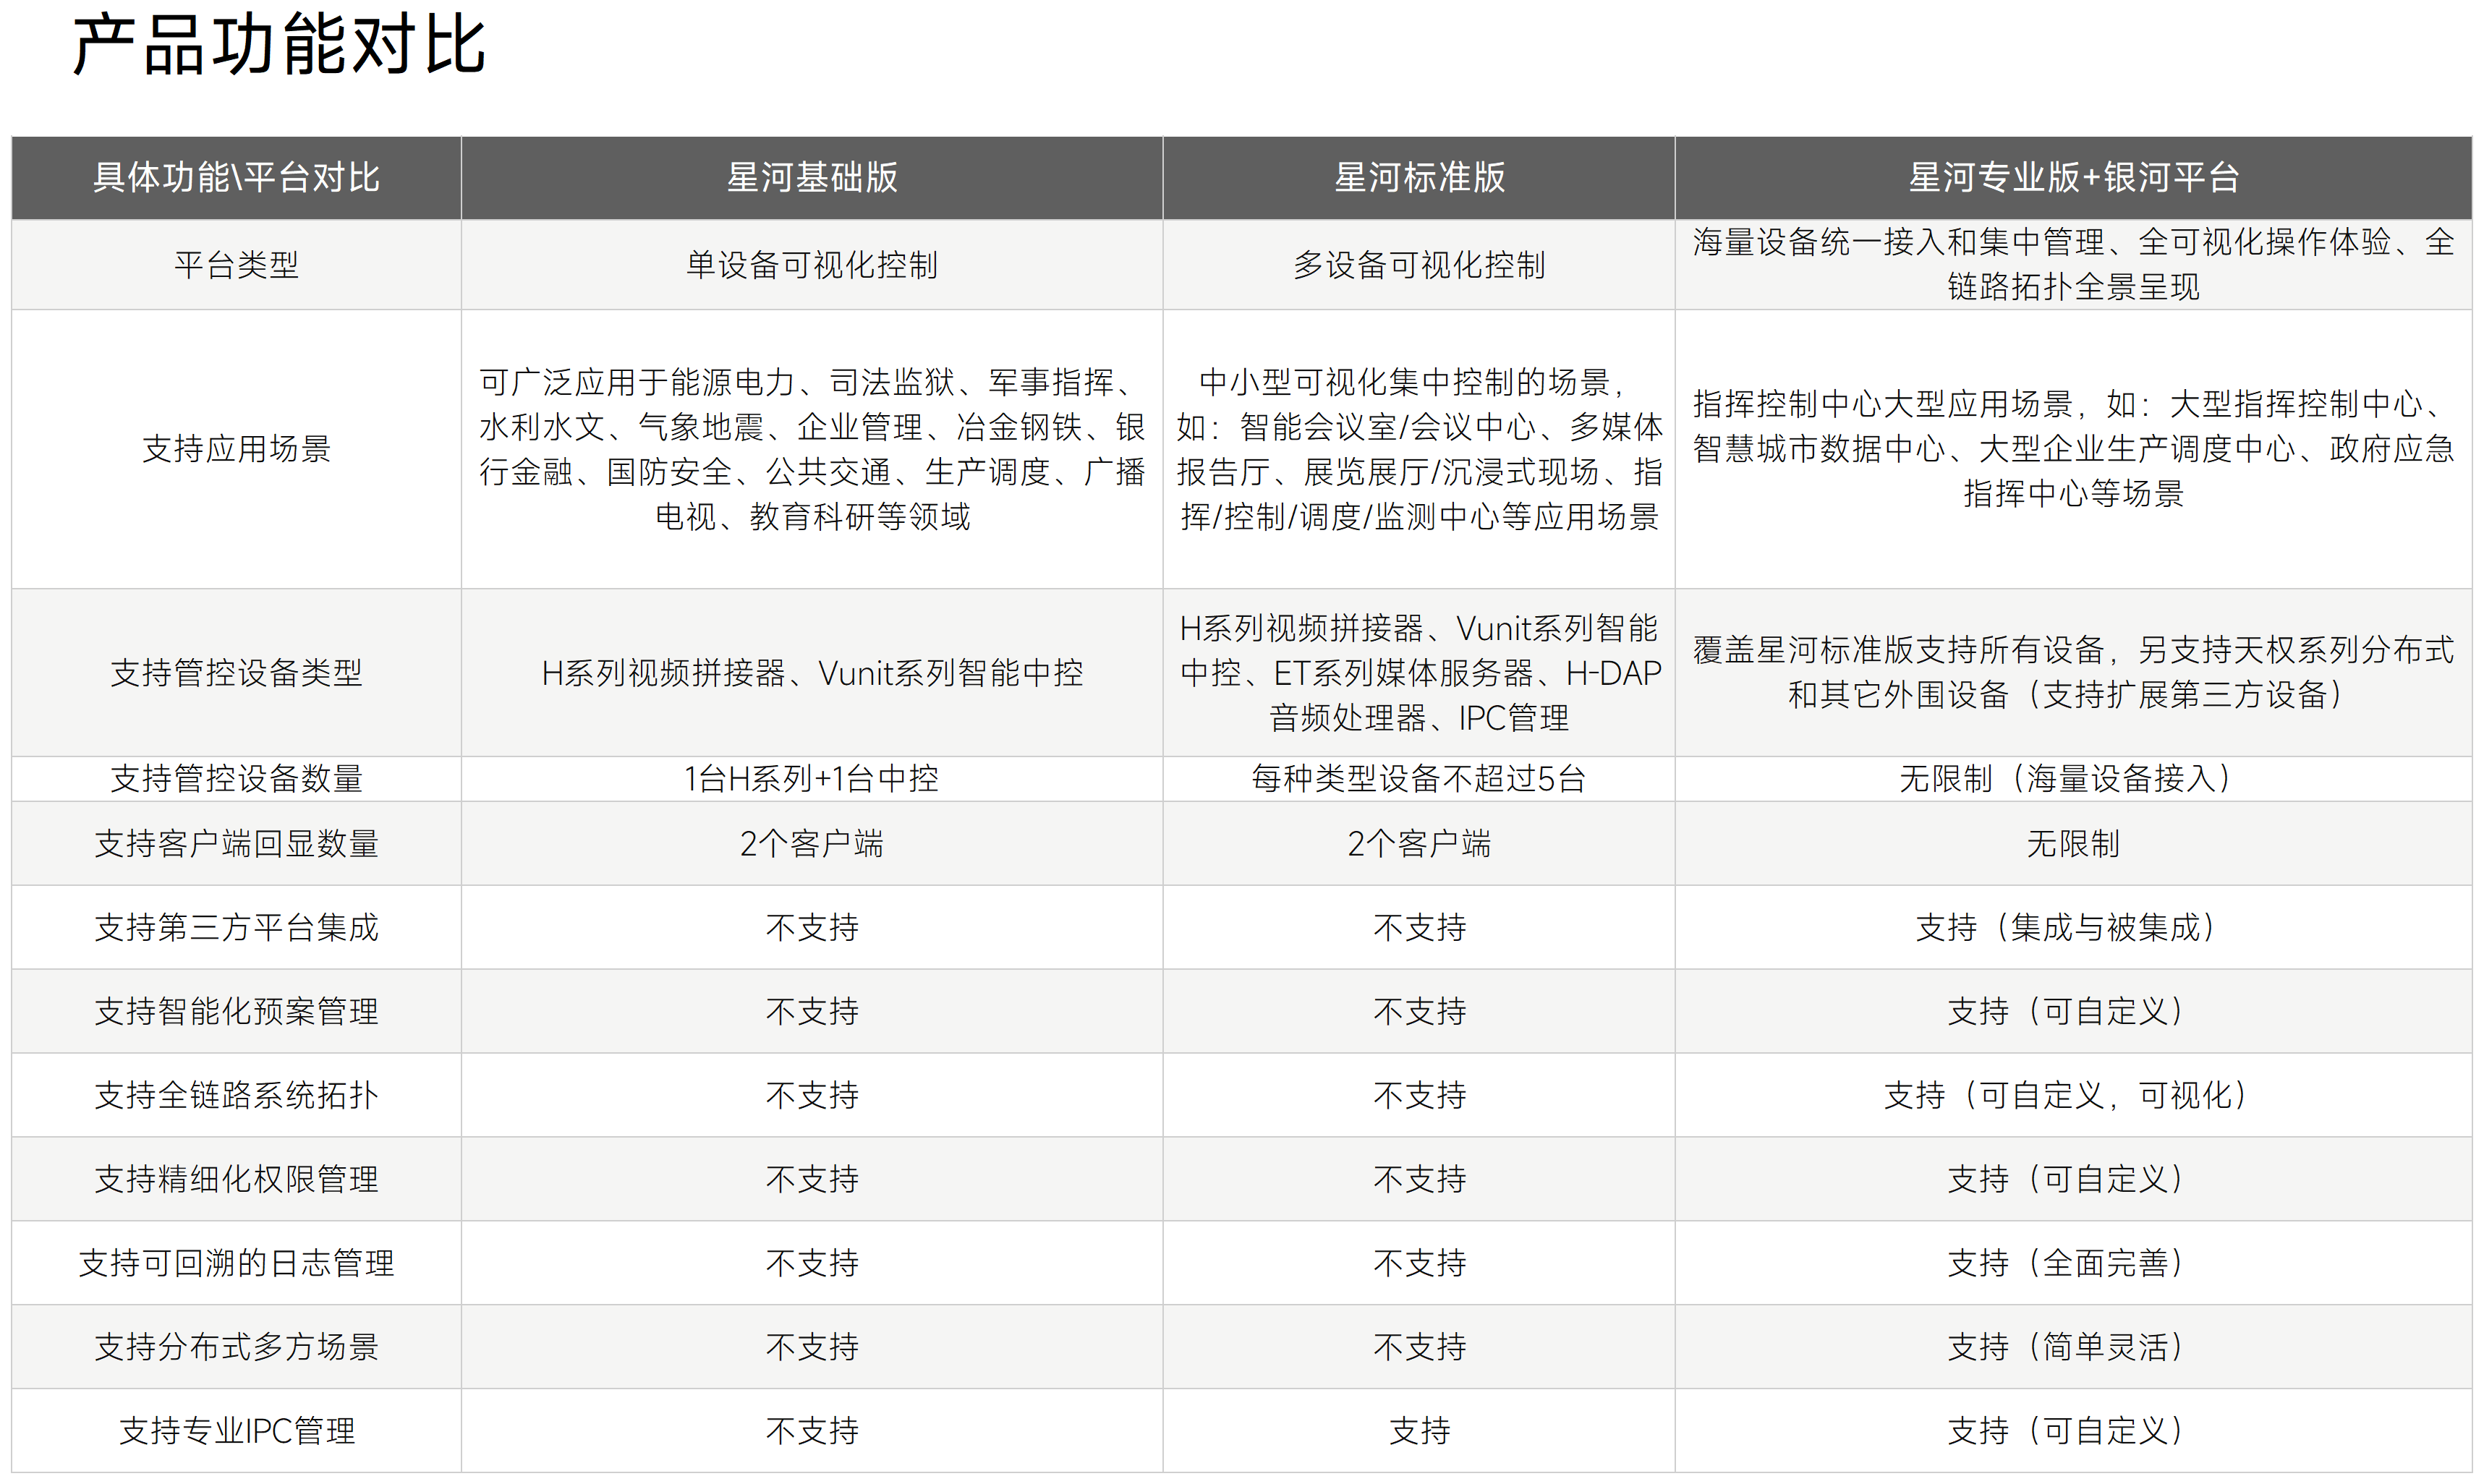Click the 支持第三方平台集成 row label
The image size is (2484, 1484).
[236, 928]
